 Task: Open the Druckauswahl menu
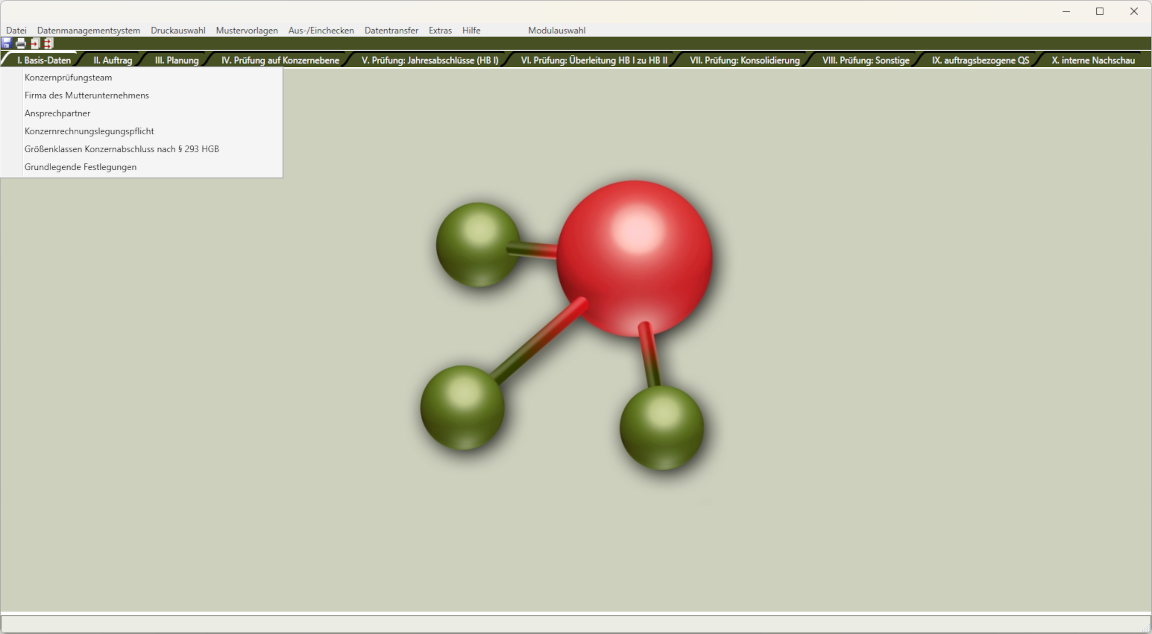178,30
